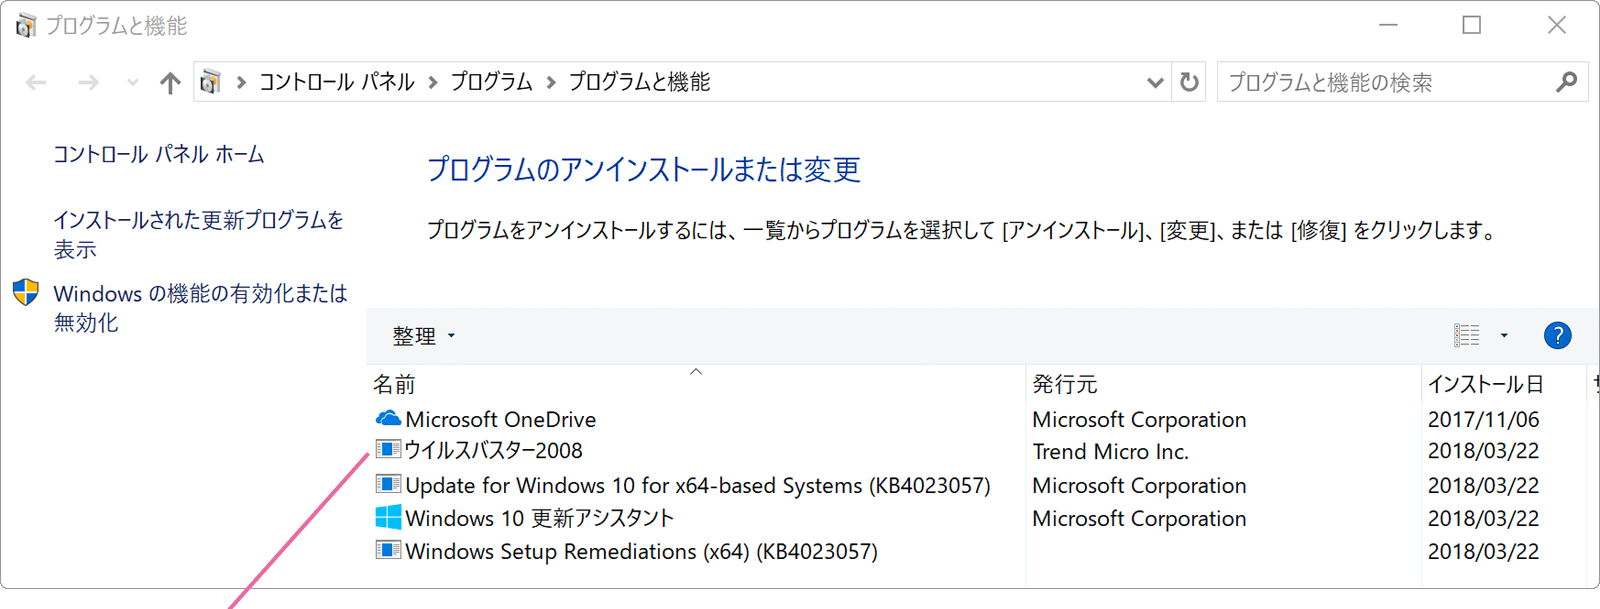
Task: Select ウイルスバスター2008 in the program list
Action: click(x=494, y=450)
